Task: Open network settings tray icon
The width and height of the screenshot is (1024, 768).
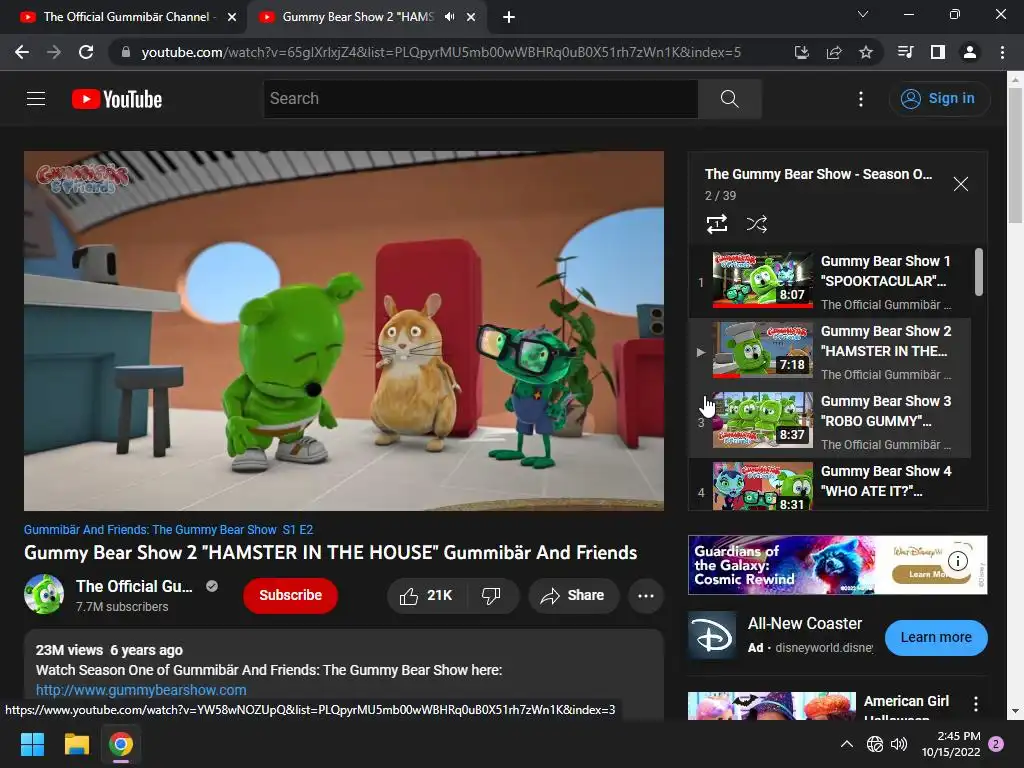Action: (874, 744)
